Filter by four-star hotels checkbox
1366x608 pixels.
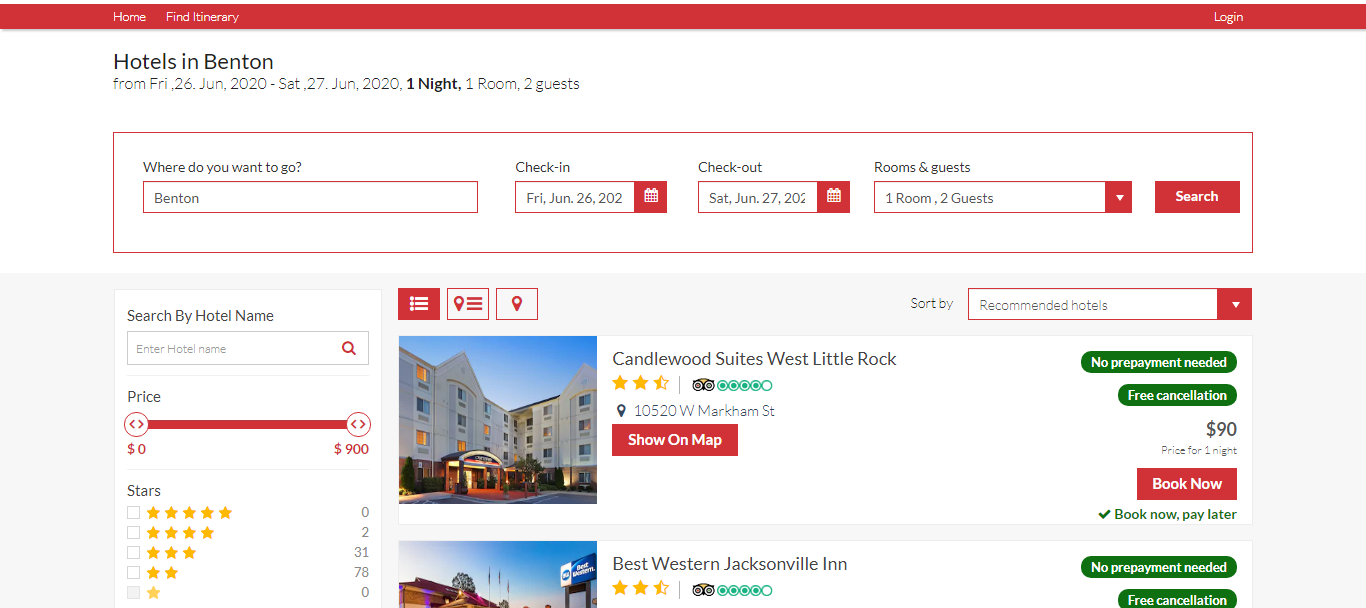[133, 533]
